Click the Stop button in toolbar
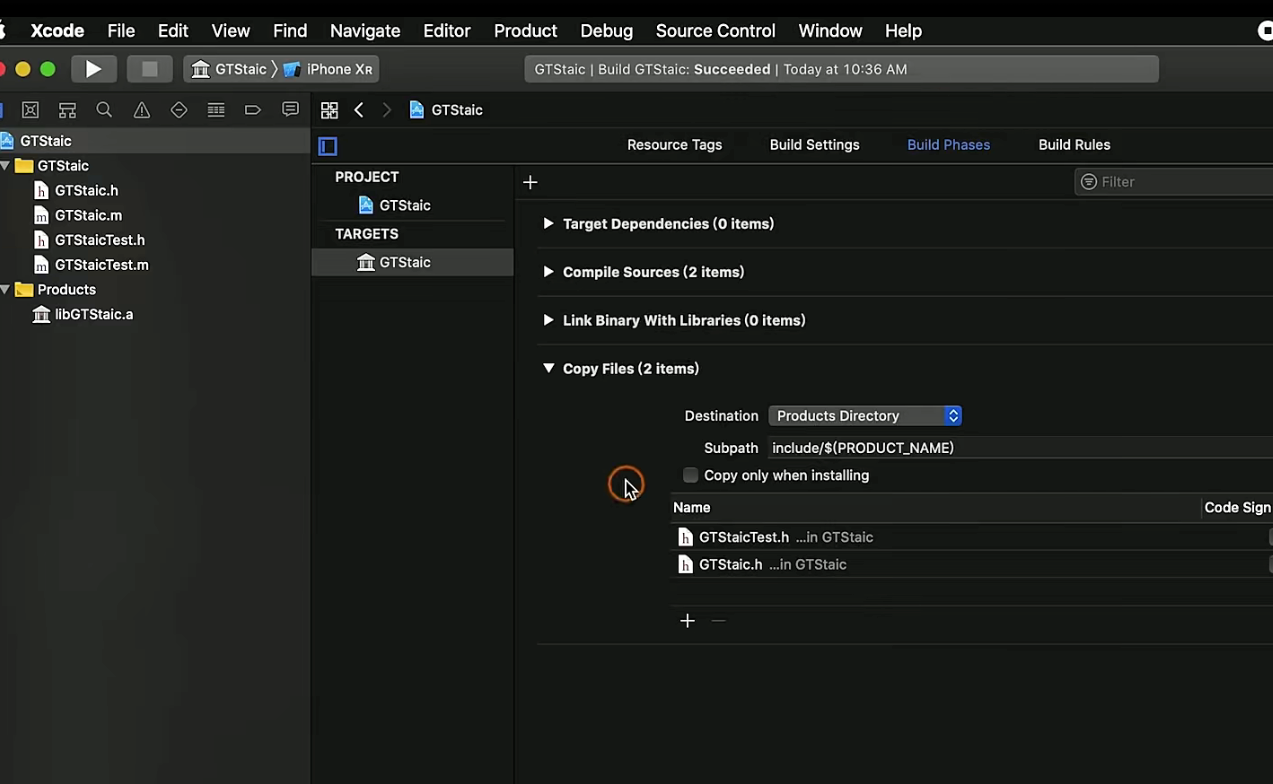1273x784 pixels. tap(149, 69)
